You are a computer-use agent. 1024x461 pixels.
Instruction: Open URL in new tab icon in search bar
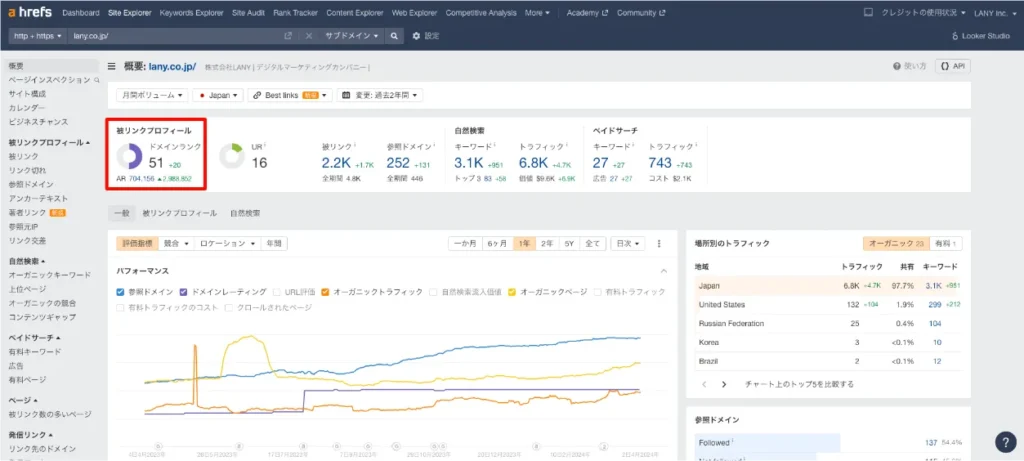[x=288, y=36]
